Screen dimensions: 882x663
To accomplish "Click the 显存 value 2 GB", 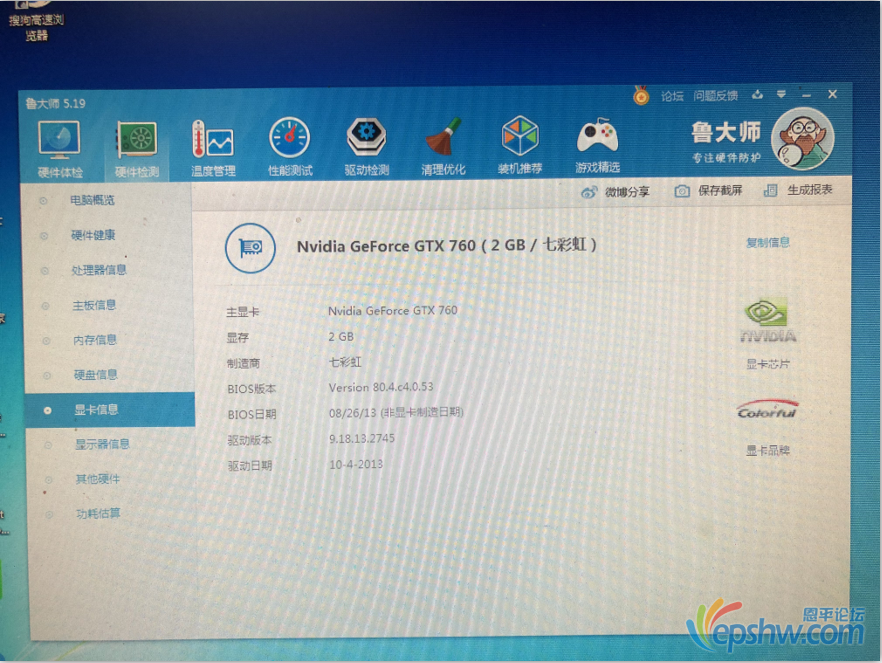I will point(341,337).
